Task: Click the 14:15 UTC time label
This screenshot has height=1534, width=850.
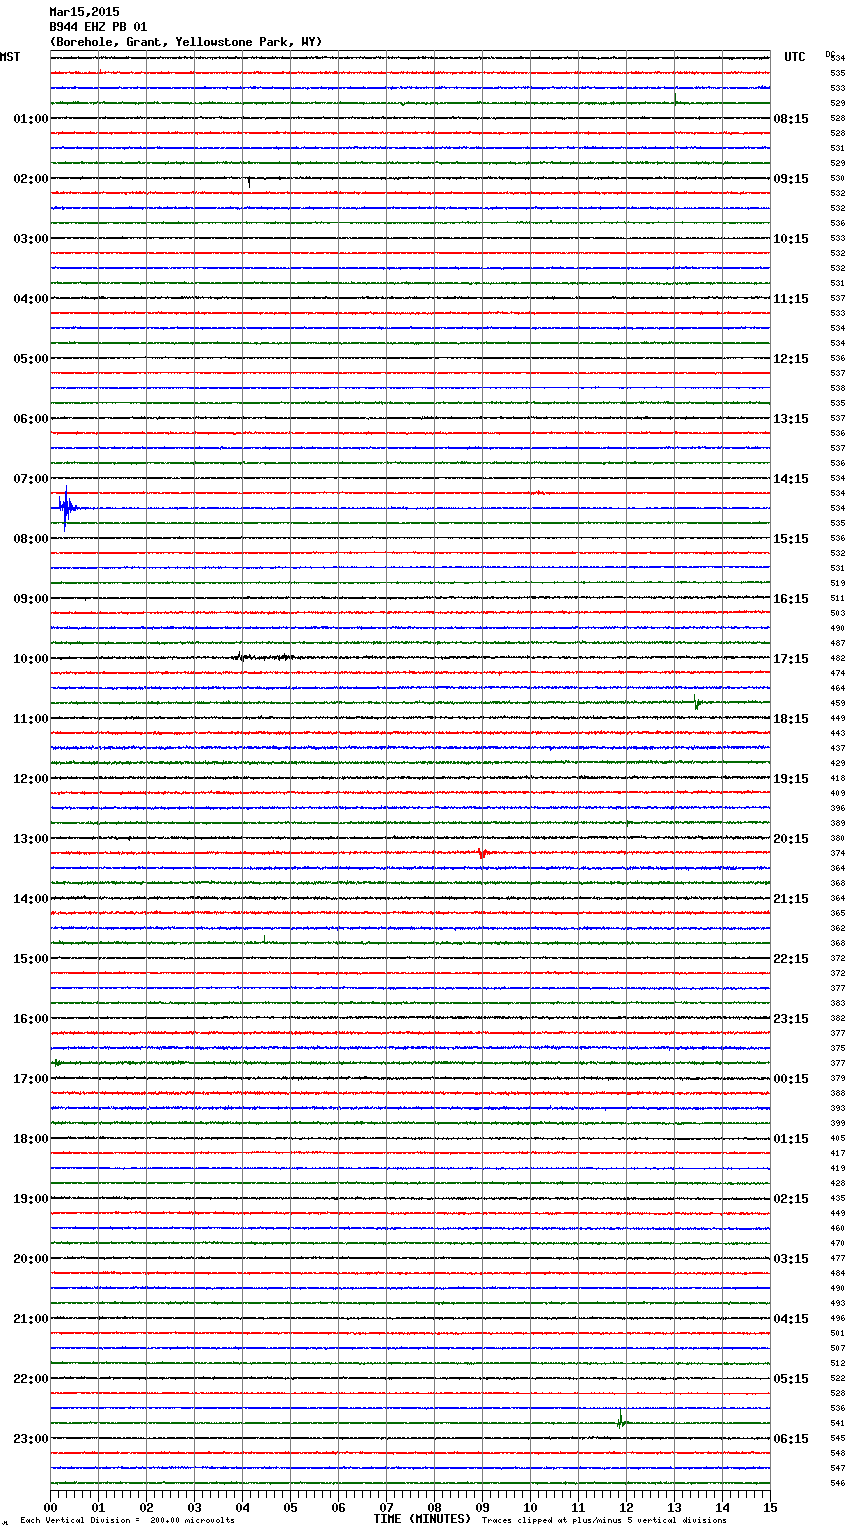Action: (791, 479)
